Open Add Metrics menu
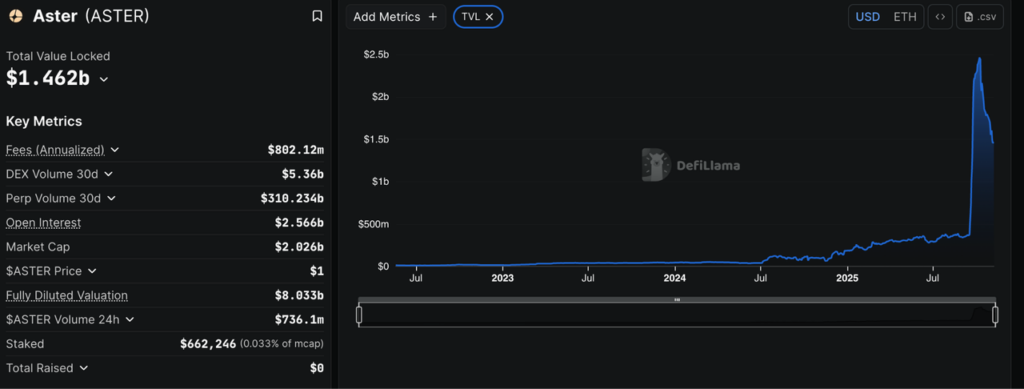 396,17
